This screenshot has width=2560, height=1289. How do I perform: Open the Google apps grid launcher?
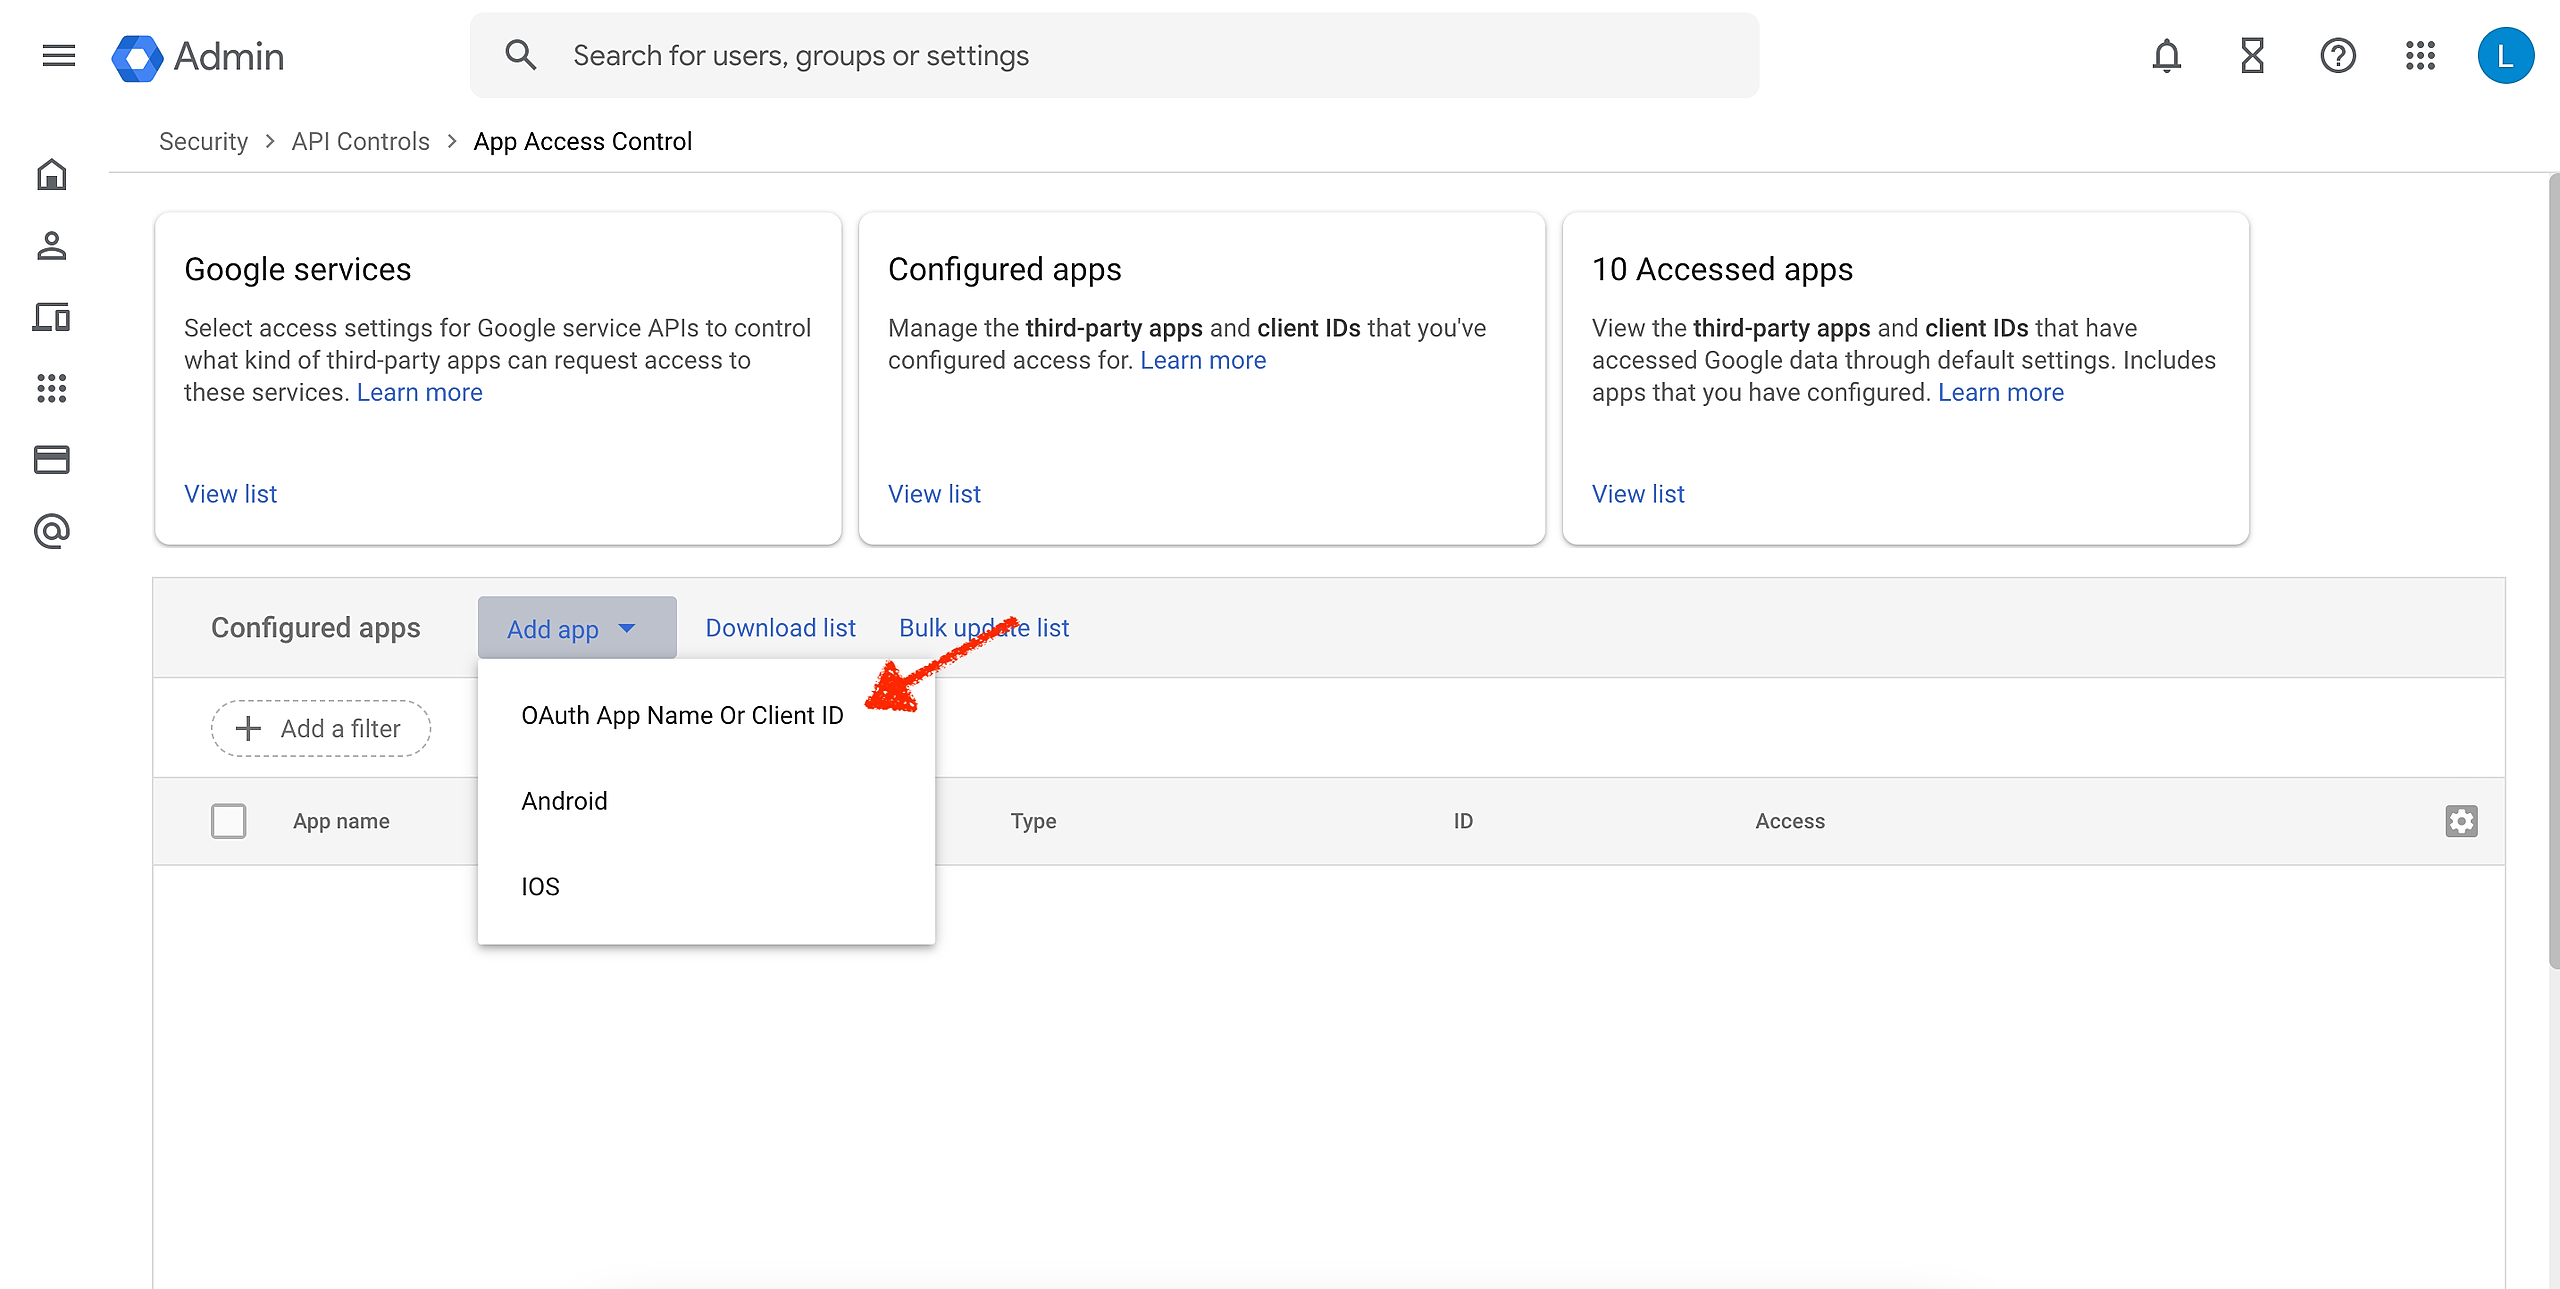click(2420, 56)
